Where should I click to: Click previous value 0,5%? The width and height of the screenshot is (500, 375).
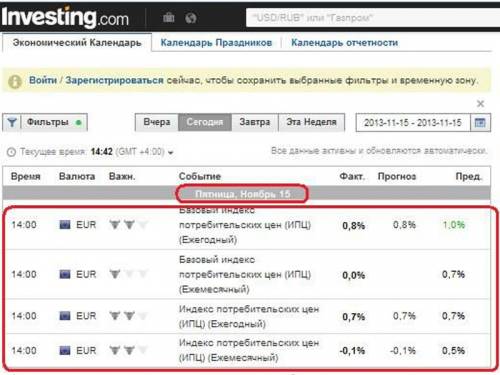454,351
